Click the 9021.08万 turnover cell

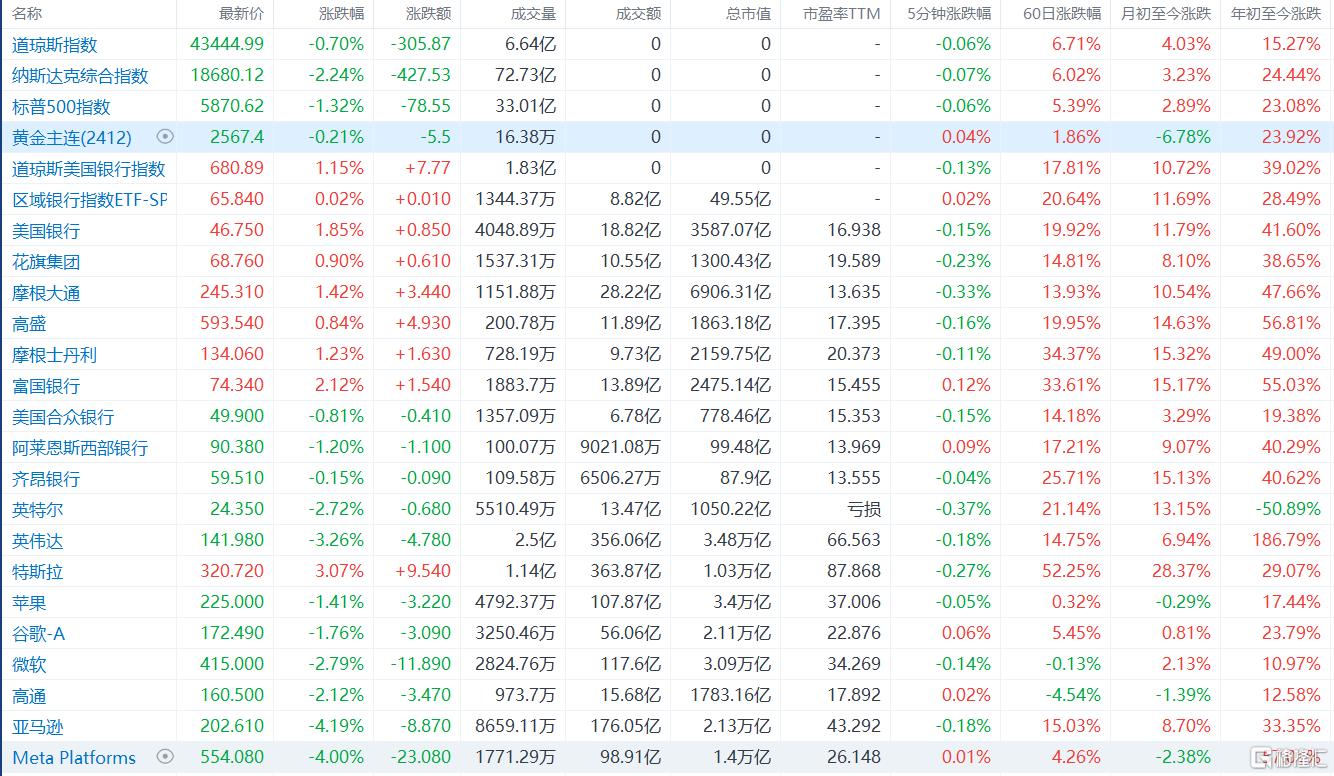click(x=621, y=447)
